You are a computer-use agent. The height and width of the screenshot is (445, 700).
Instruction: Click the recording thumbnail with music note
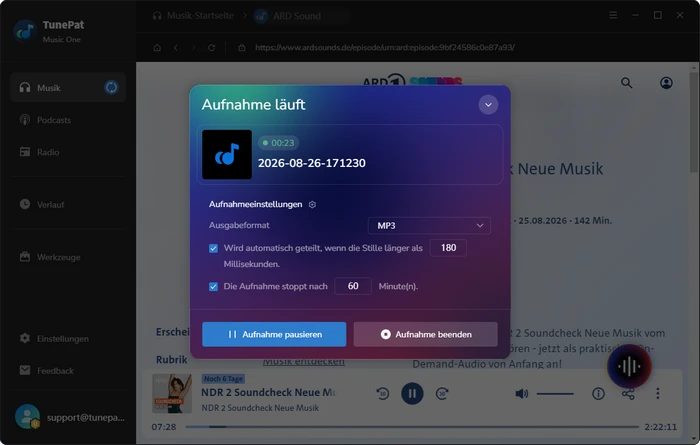[x=227, y=154]
